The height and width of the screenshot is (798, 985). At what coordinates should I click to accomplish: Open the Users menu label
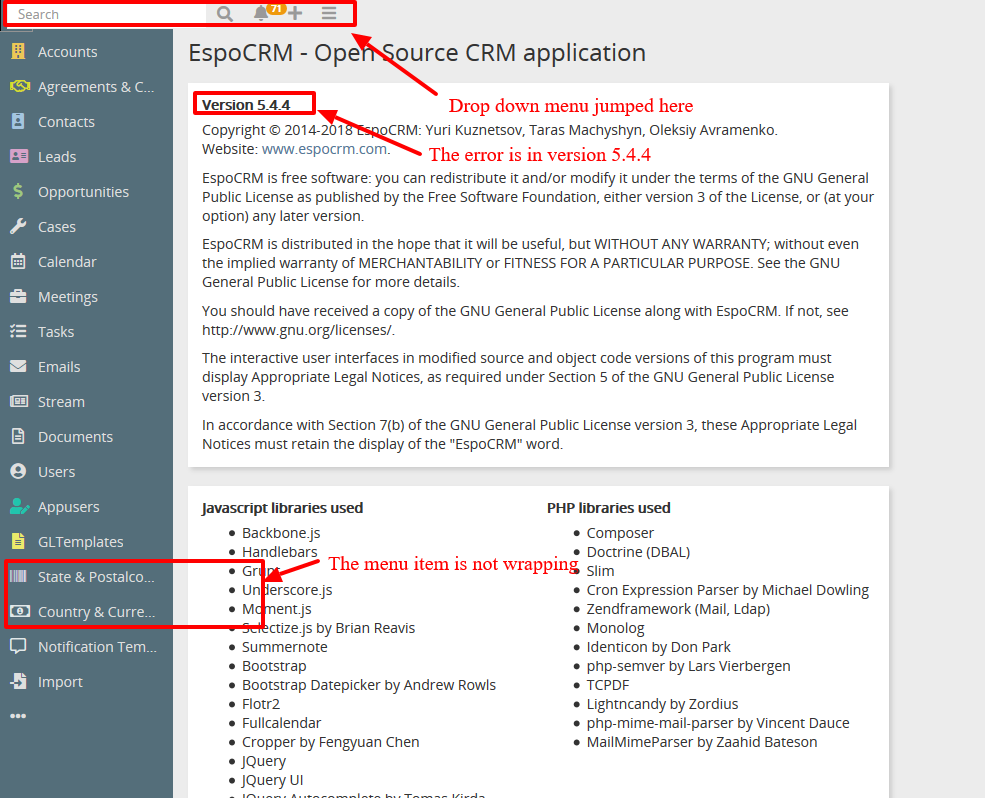coord(57,472)
